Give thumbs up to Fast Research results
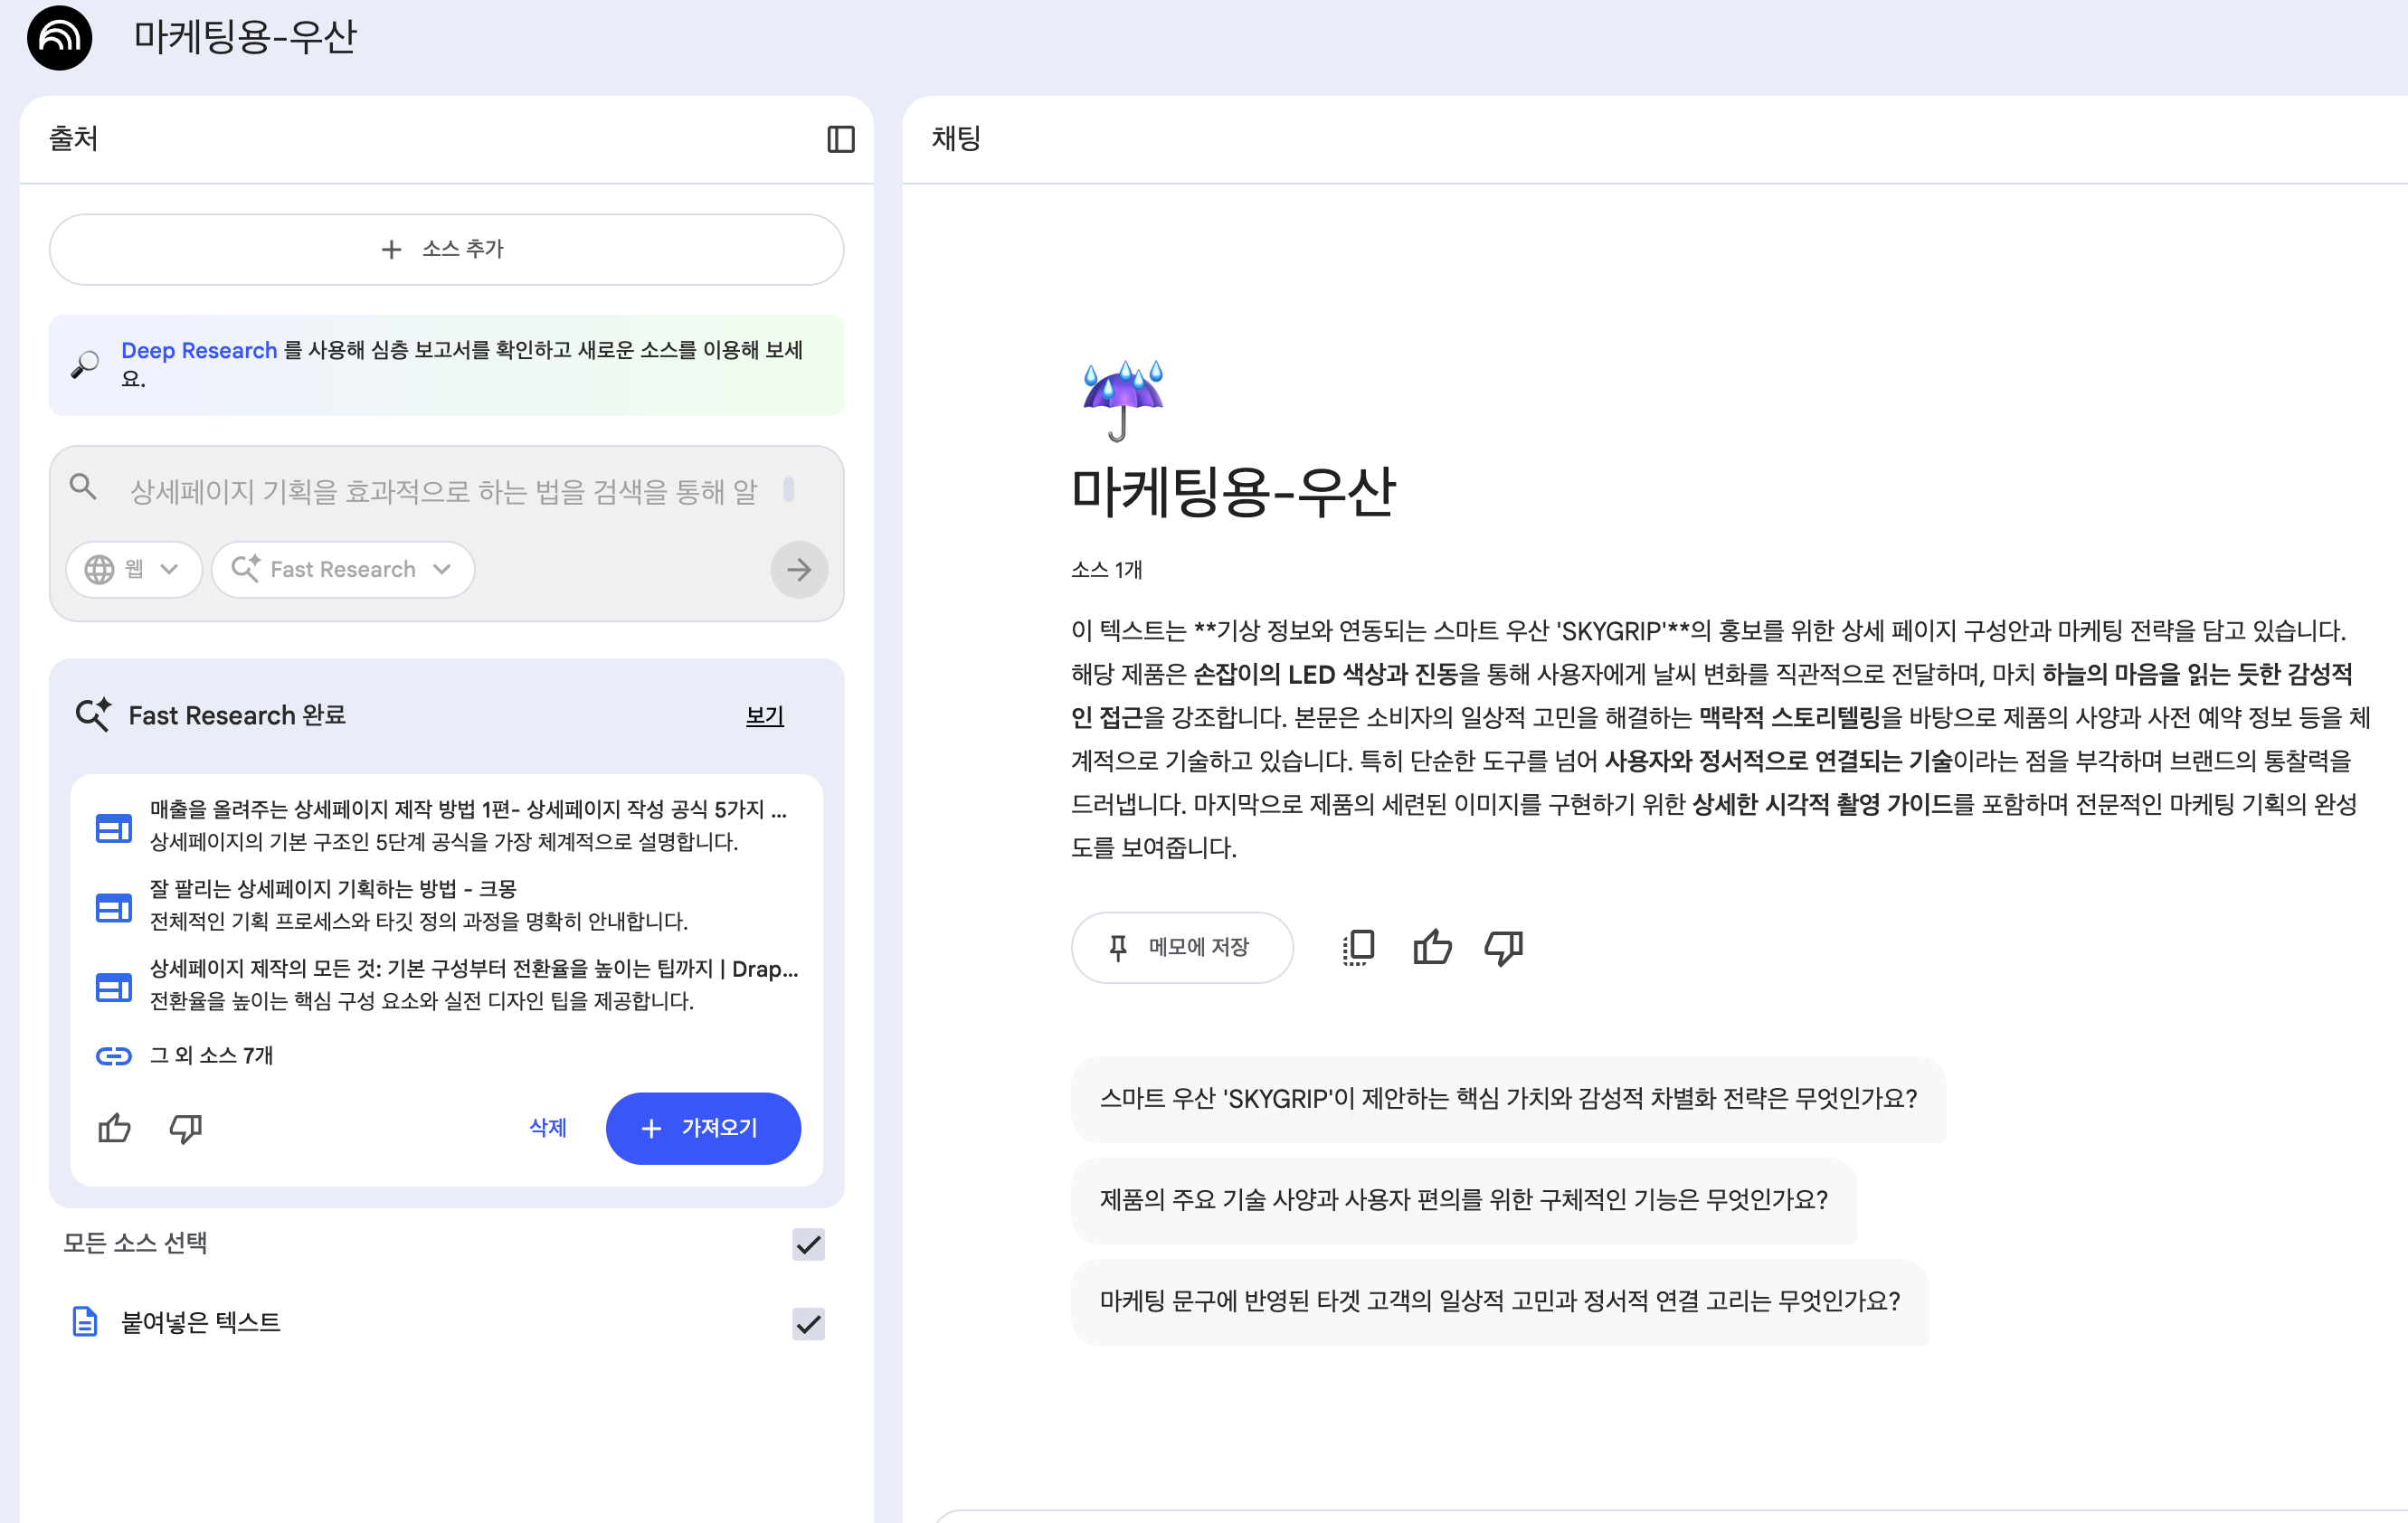This screenshot has height=1523, width=2408. (x=114, y=1128)
